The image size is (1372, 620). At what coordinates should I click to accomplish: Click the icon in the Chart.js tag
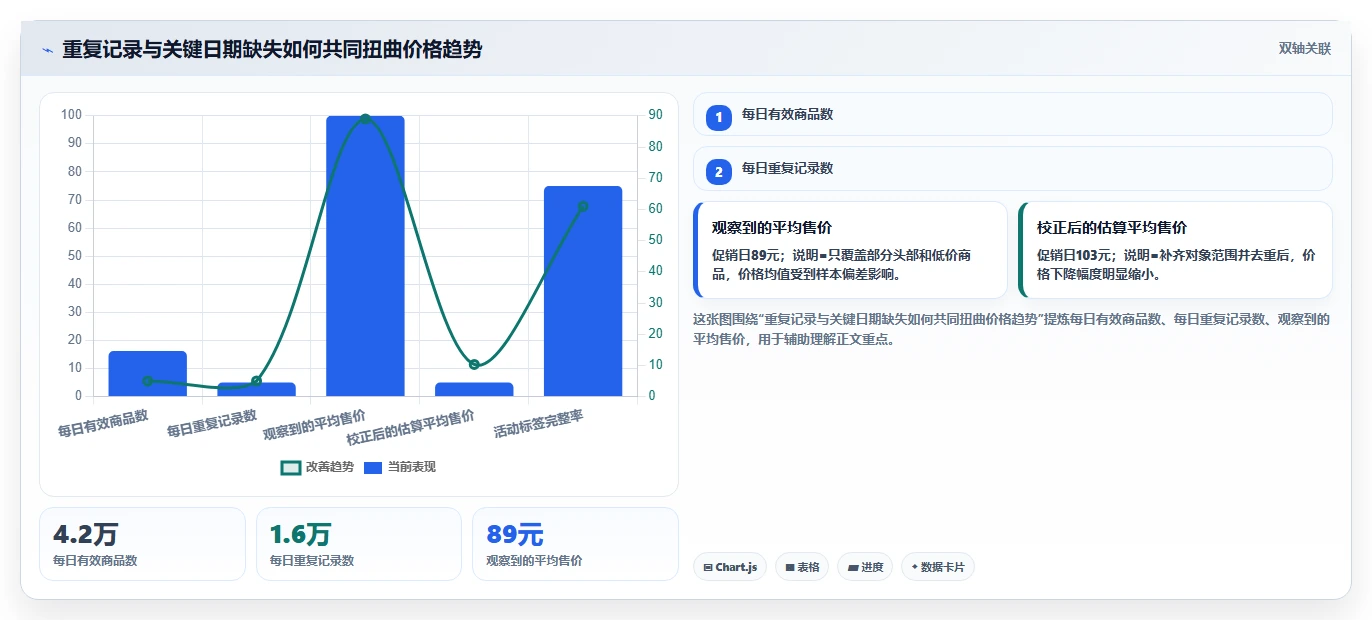[x=708, y=568]
